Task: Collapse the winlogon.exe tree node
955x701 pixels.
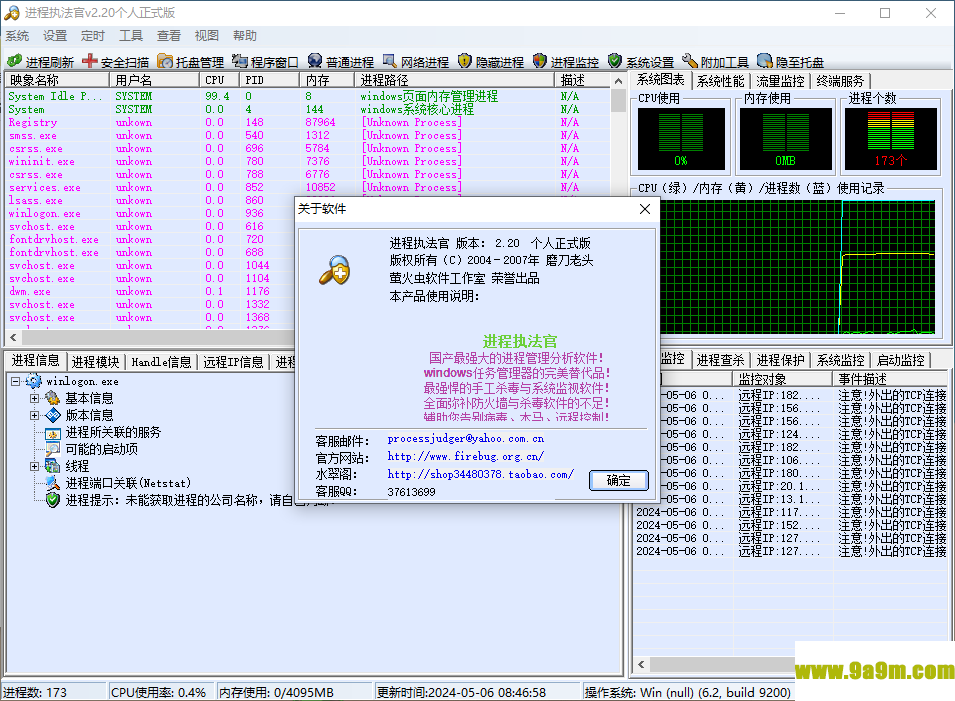Action: pos(15,381)
